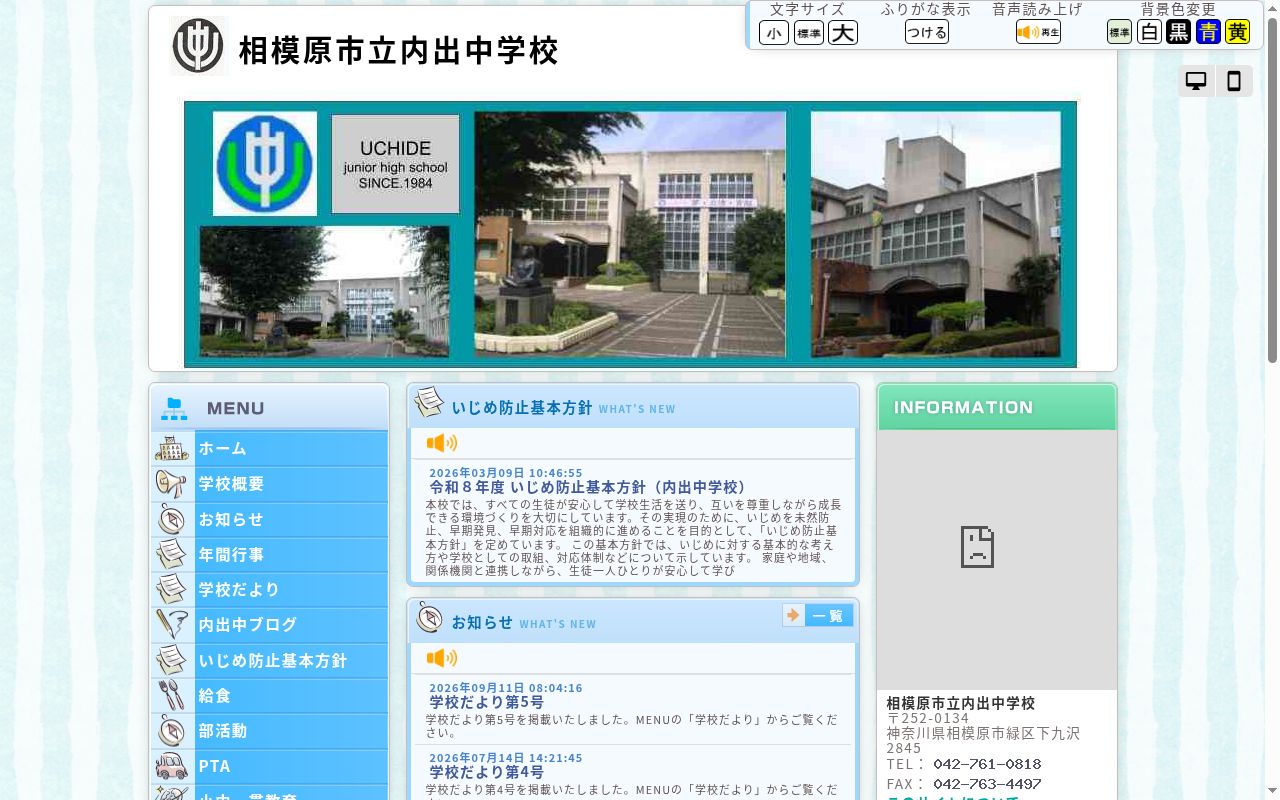1280x800 pixels.
Task: Change background color to yellow (黄)
Action: 1238,32
